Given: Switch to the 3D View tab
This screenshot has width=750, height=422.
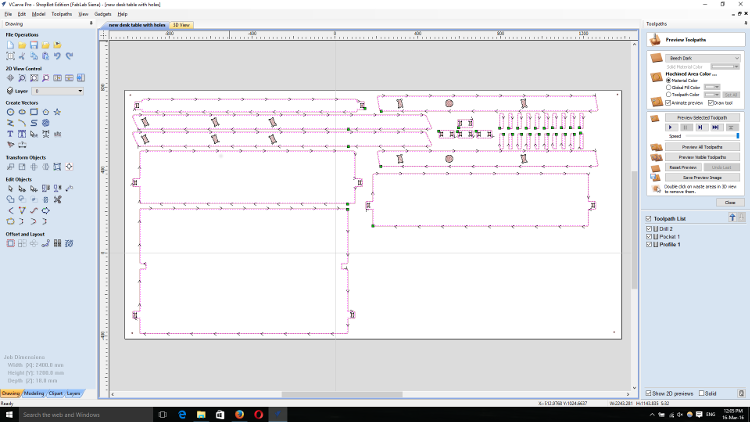Looking at the screenshot, I should point(181,25).
